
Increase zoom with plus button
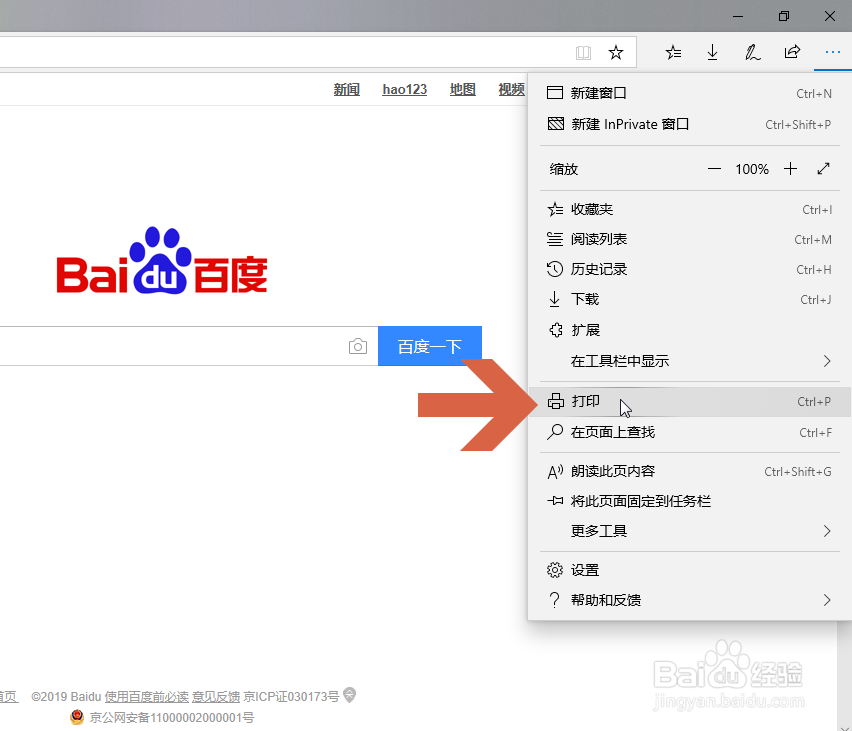791,169
